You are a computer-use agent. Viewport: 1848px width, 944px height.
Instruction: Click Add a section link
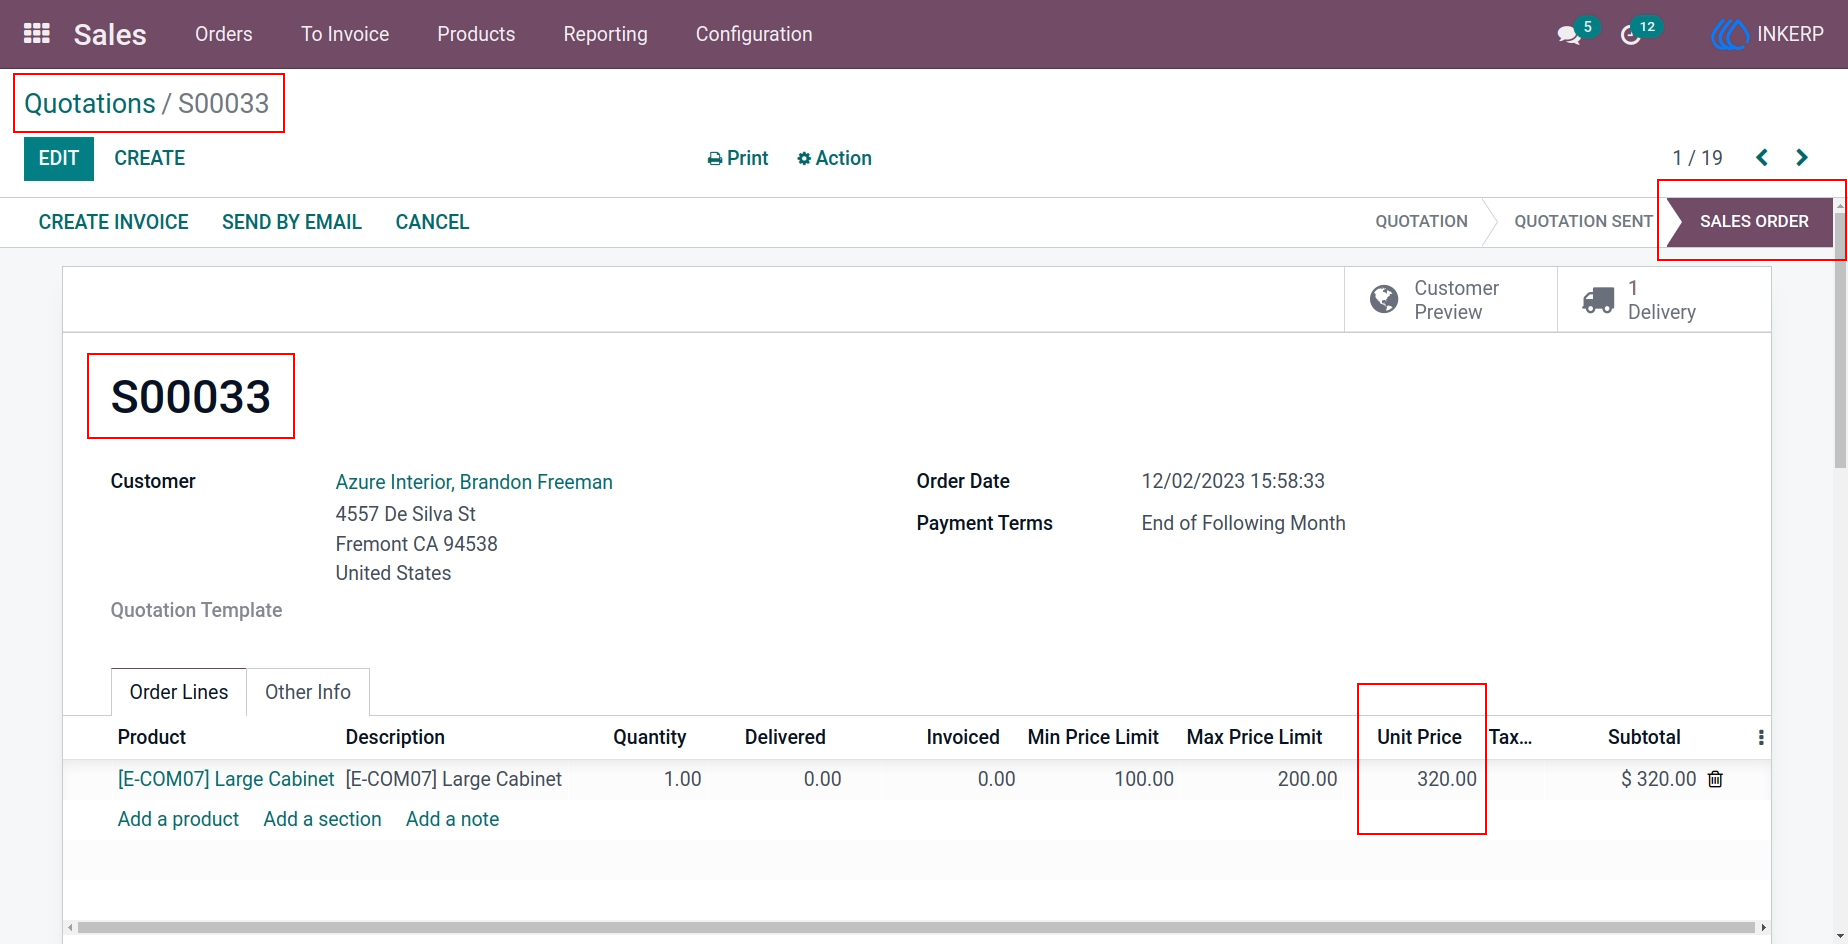pyautogui.click(x=322, y=819)
